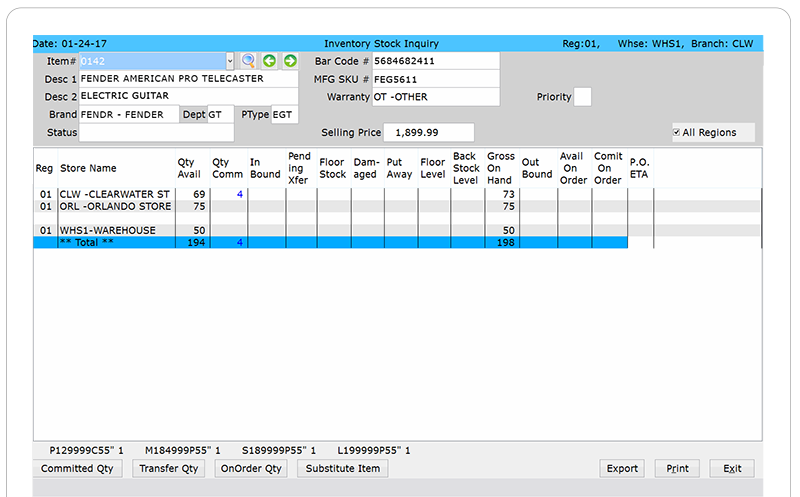Click Qty Avail 50 in Warehouse row

pos(199,230)
